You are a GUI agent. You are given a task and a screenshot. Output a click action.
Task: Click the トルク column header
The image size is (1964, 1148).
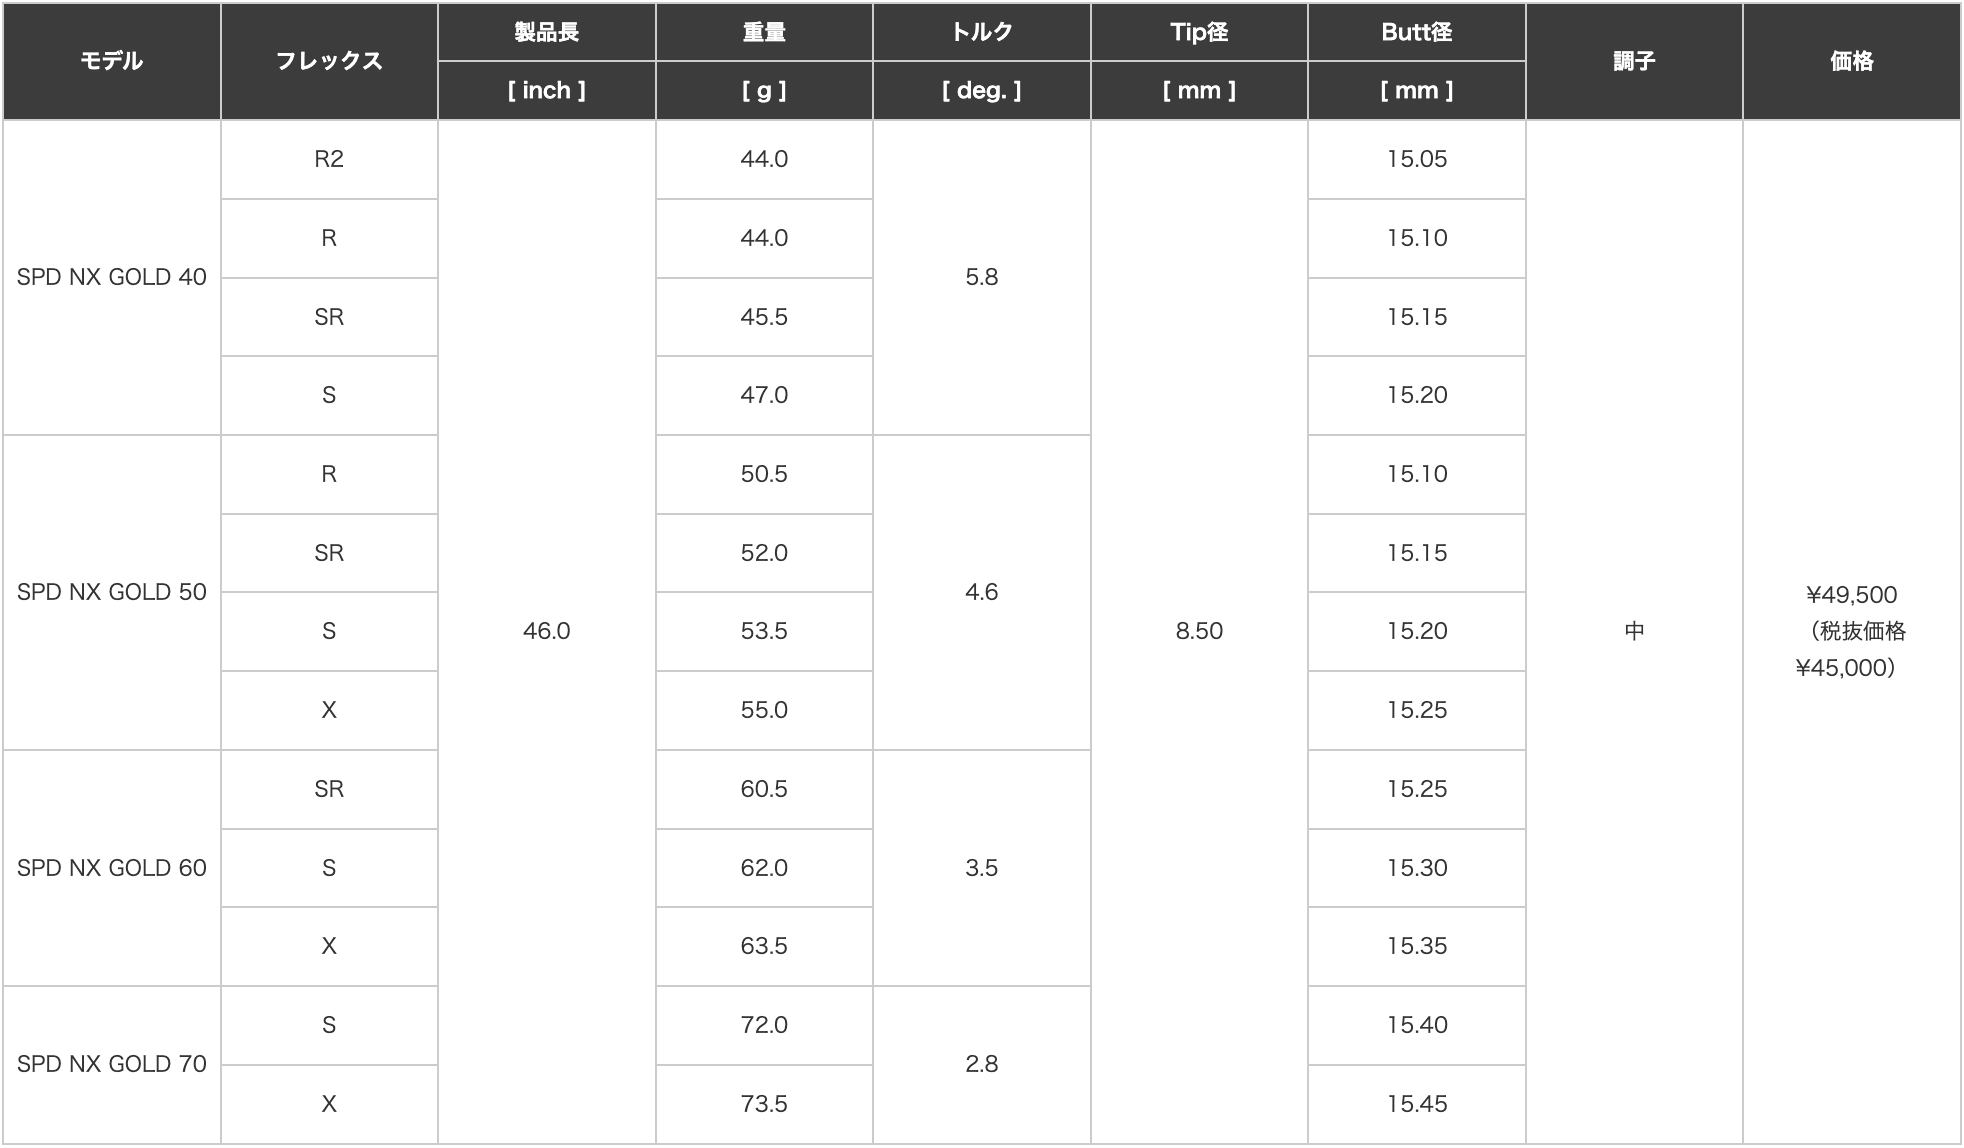[x=981, y=32]
